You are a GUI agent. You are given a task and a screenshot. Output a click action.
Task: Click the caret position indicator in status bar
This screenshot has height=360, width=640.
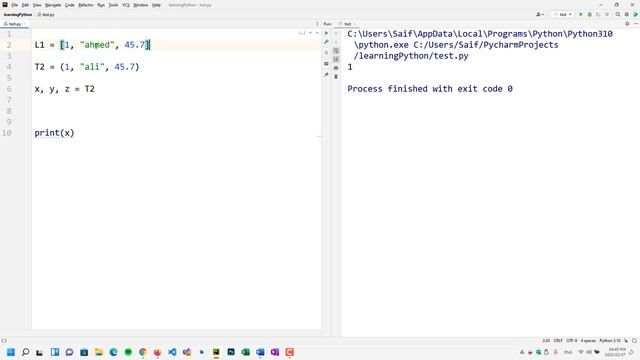[546, 340]
